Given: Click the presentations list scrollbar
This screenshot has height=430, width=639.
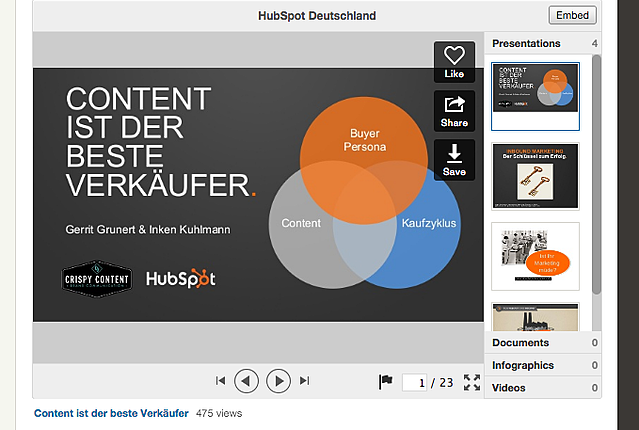Looking at the screenshot, I should tap(596, 174).
